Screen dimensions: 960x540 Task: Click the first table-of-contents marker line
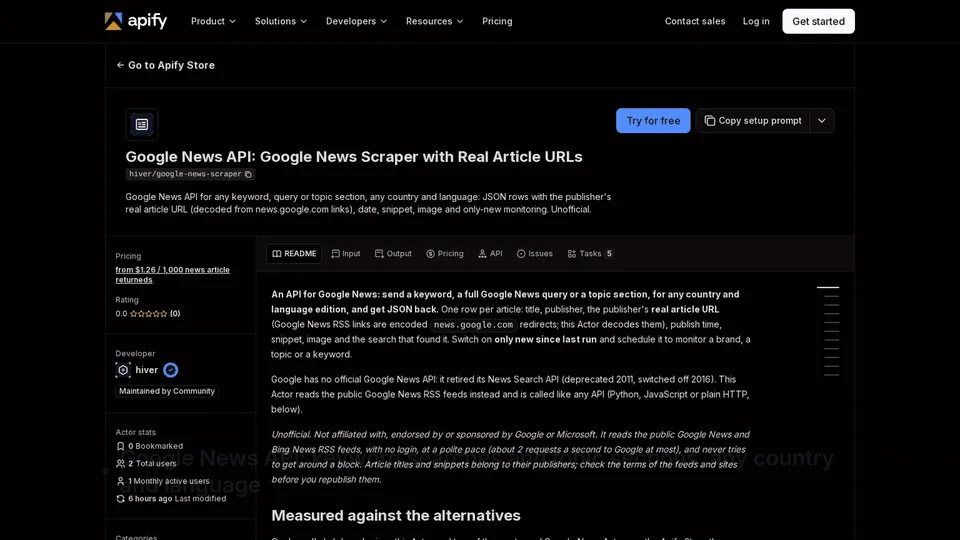[x=828, y=287]
